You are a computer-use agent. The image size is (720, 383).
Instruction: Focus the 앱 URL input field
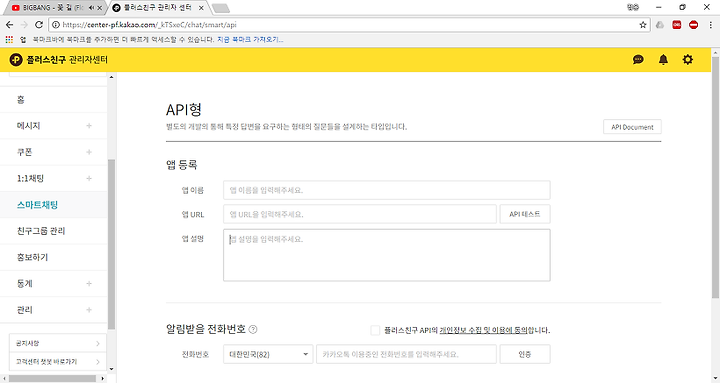tap(360, 214)
